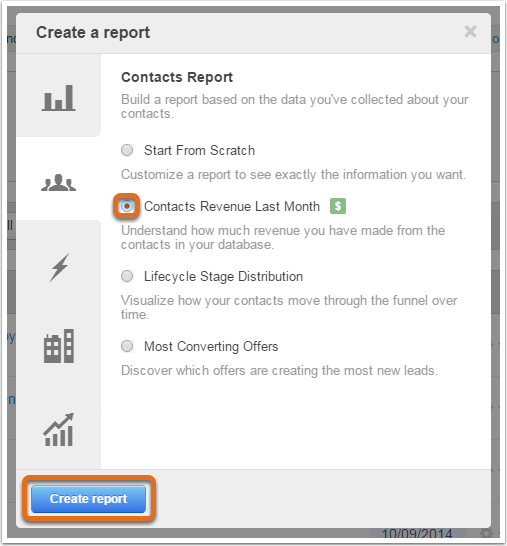Click the Contacts Report heading

177,77
